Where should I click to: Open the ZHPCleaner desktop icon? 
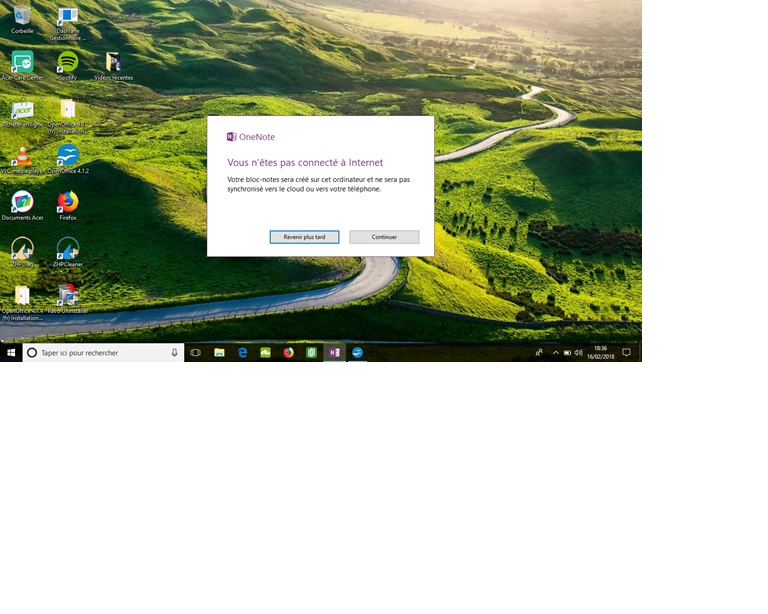coord(67,248)
